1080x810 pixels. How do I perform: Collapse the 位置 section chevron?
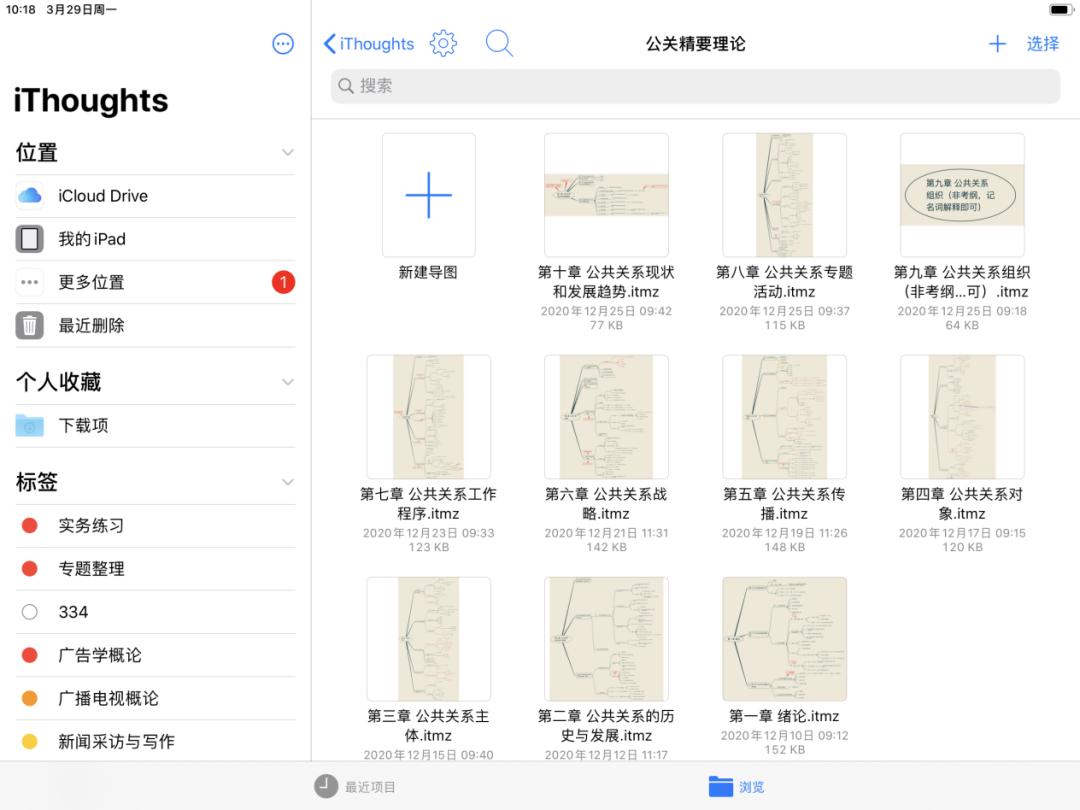click(288, 152)
